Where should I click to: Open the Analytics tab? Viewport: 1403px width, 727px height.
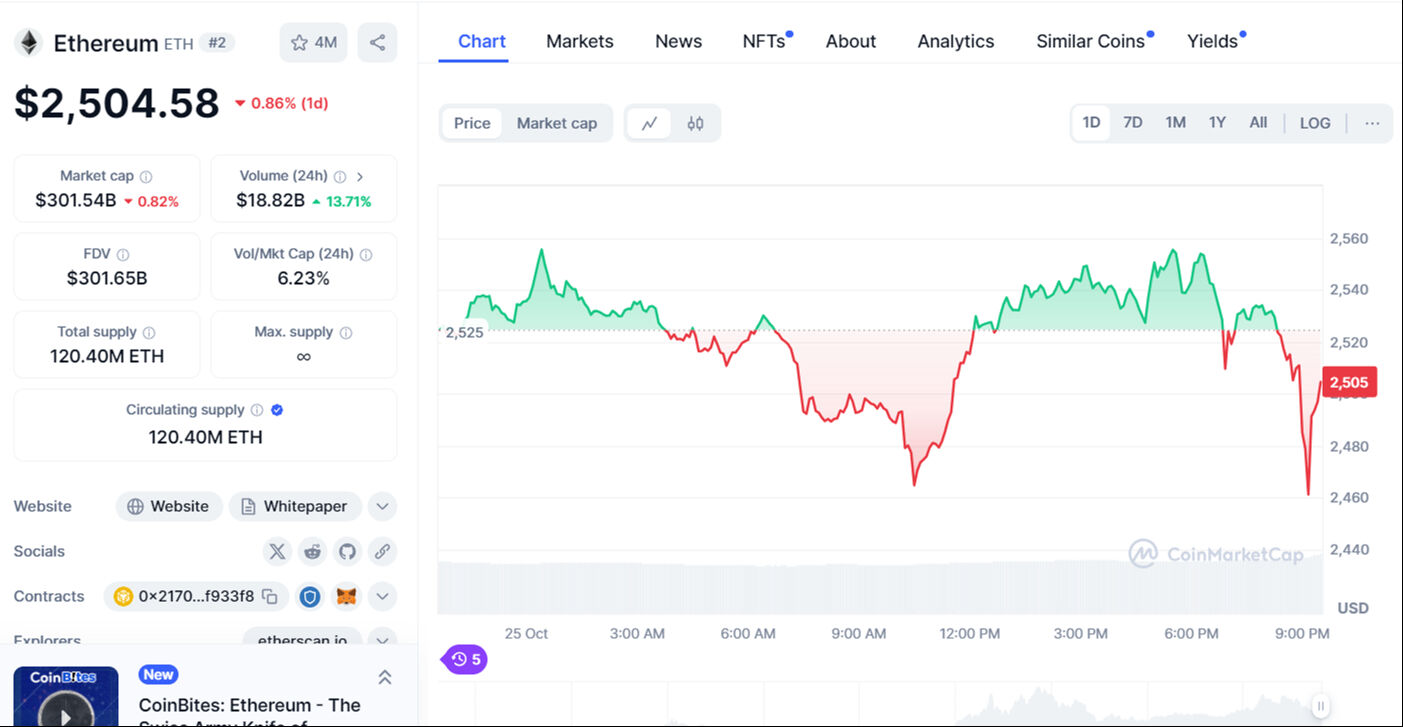955,41
